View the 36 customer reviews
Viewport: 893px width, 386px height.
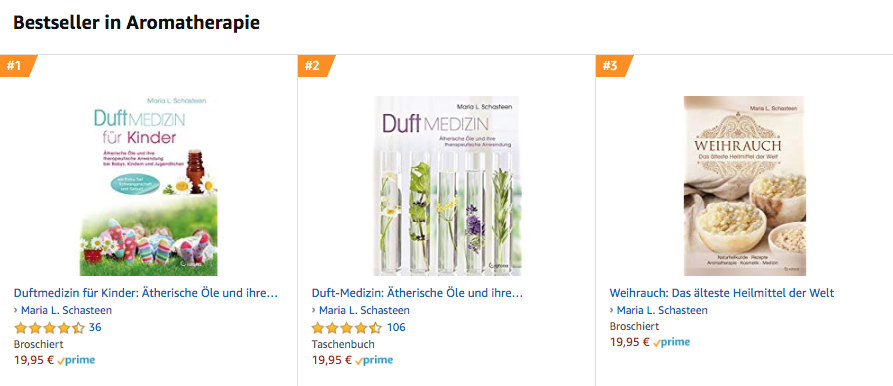95,327
